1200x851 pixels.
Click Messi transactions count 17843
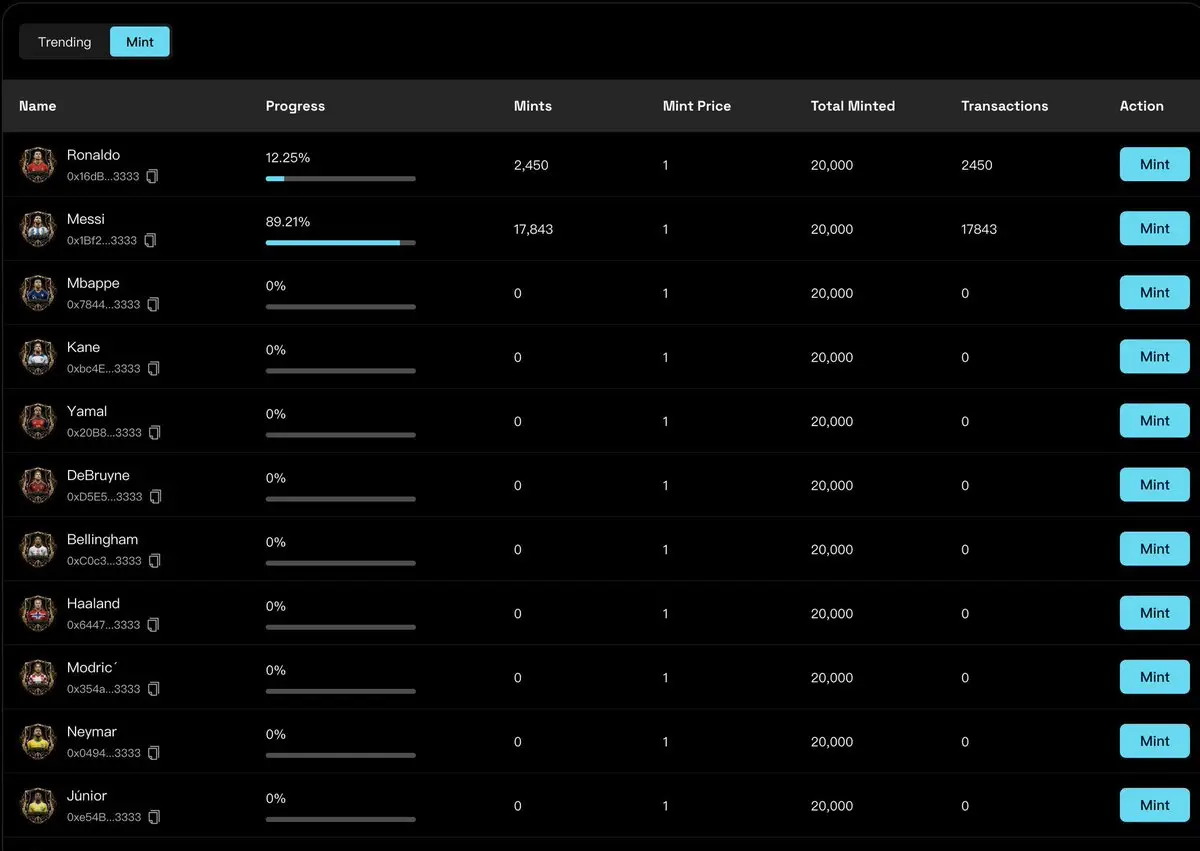(x=979, y=229)
